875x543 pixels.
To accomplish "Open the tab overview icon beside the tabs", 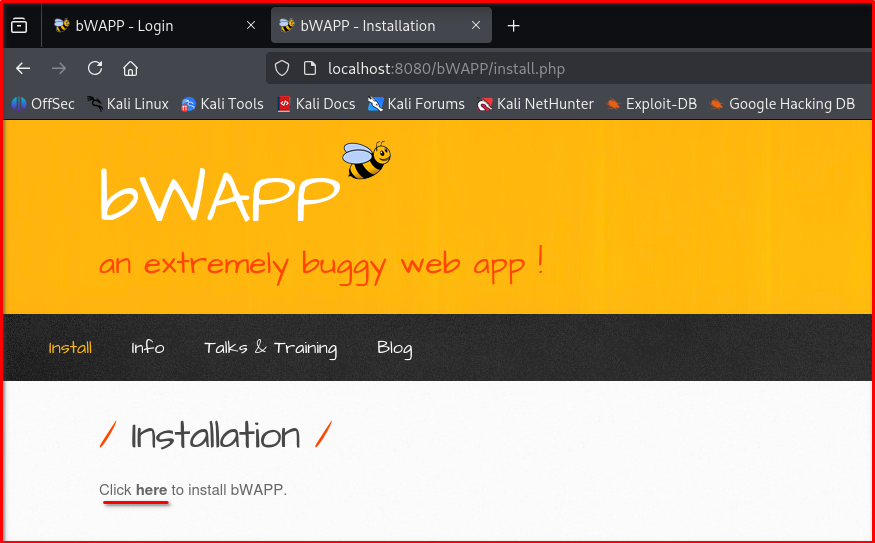I will (19, 26).
